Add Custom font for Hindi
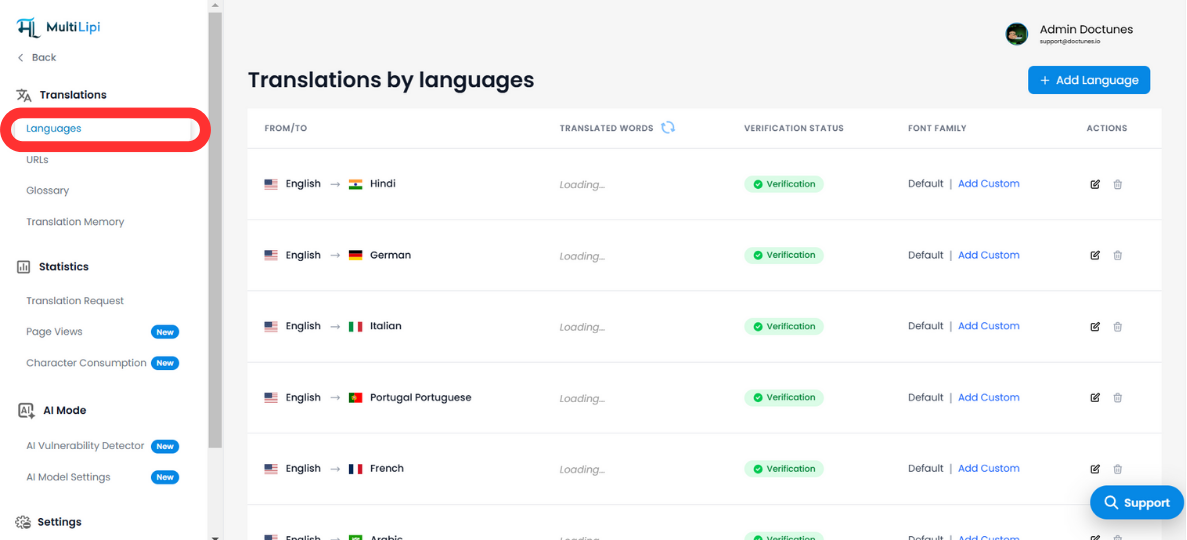 (989, 183)
